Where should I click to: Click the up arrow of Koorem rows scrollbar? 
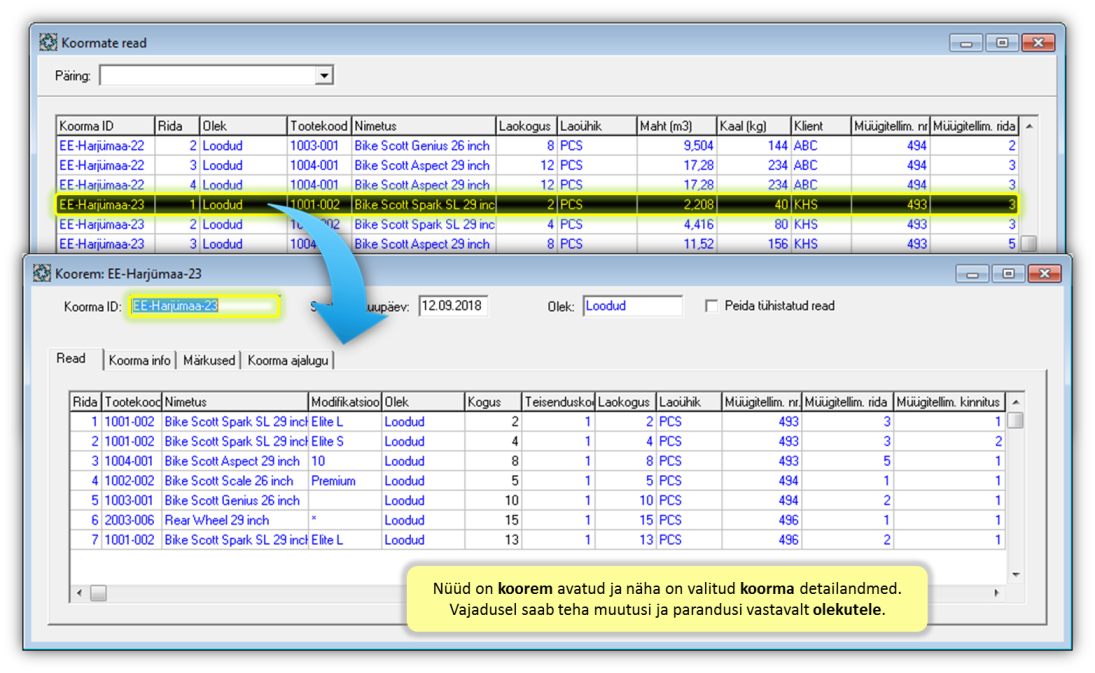(x=1016, y=402)
